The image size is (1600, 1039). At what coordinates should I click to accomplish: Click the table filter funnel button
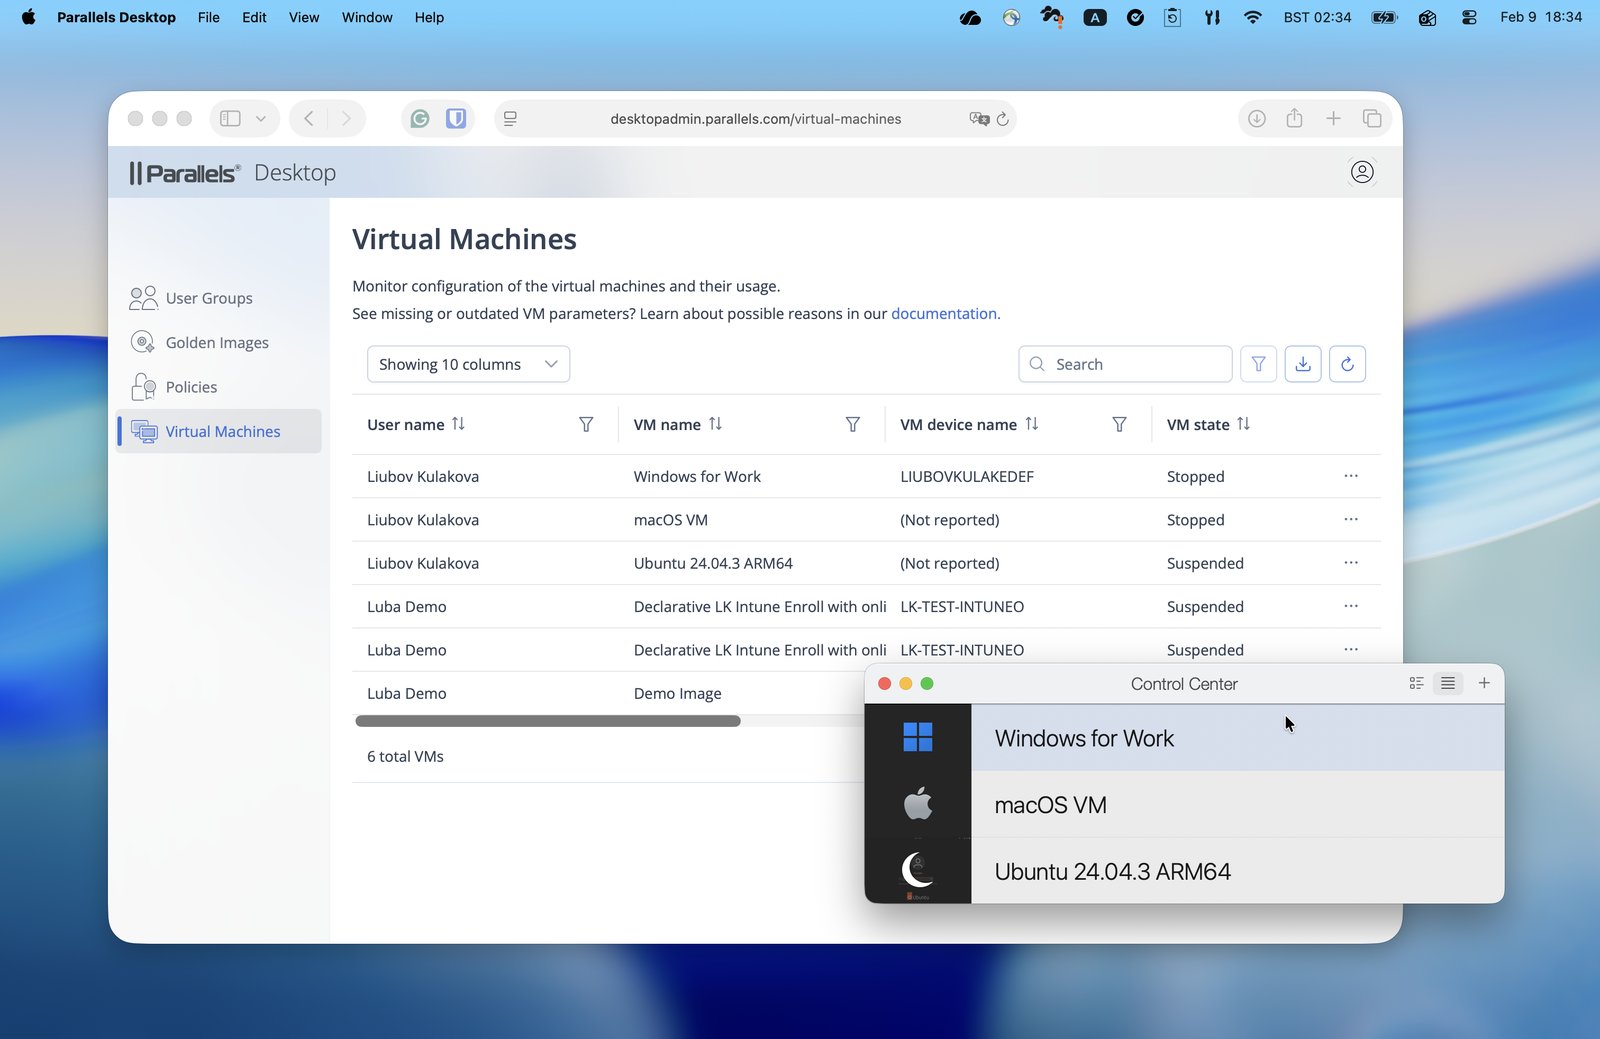coord(1259,364)
